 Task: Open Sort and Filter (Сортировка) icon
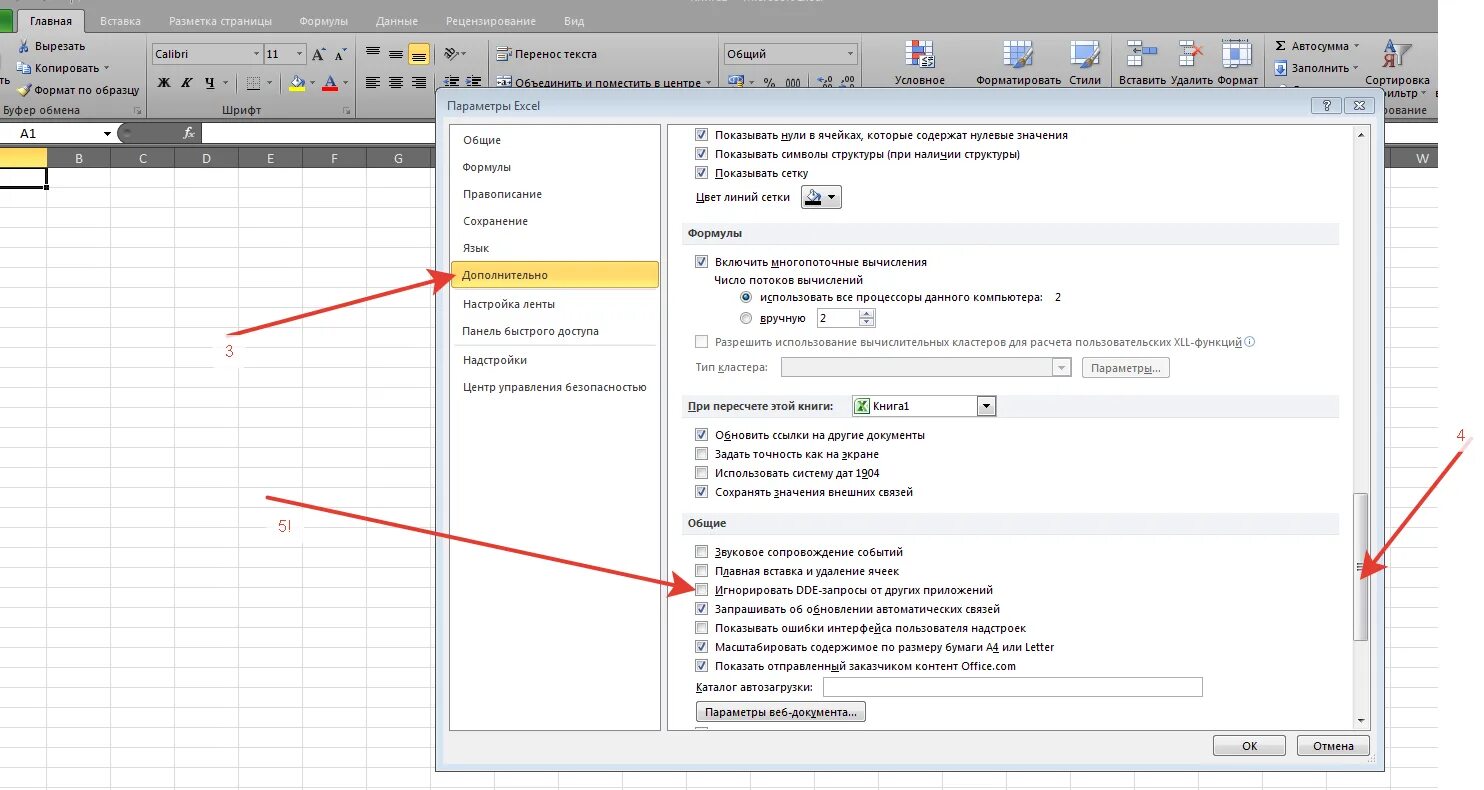coord(1396,54)
